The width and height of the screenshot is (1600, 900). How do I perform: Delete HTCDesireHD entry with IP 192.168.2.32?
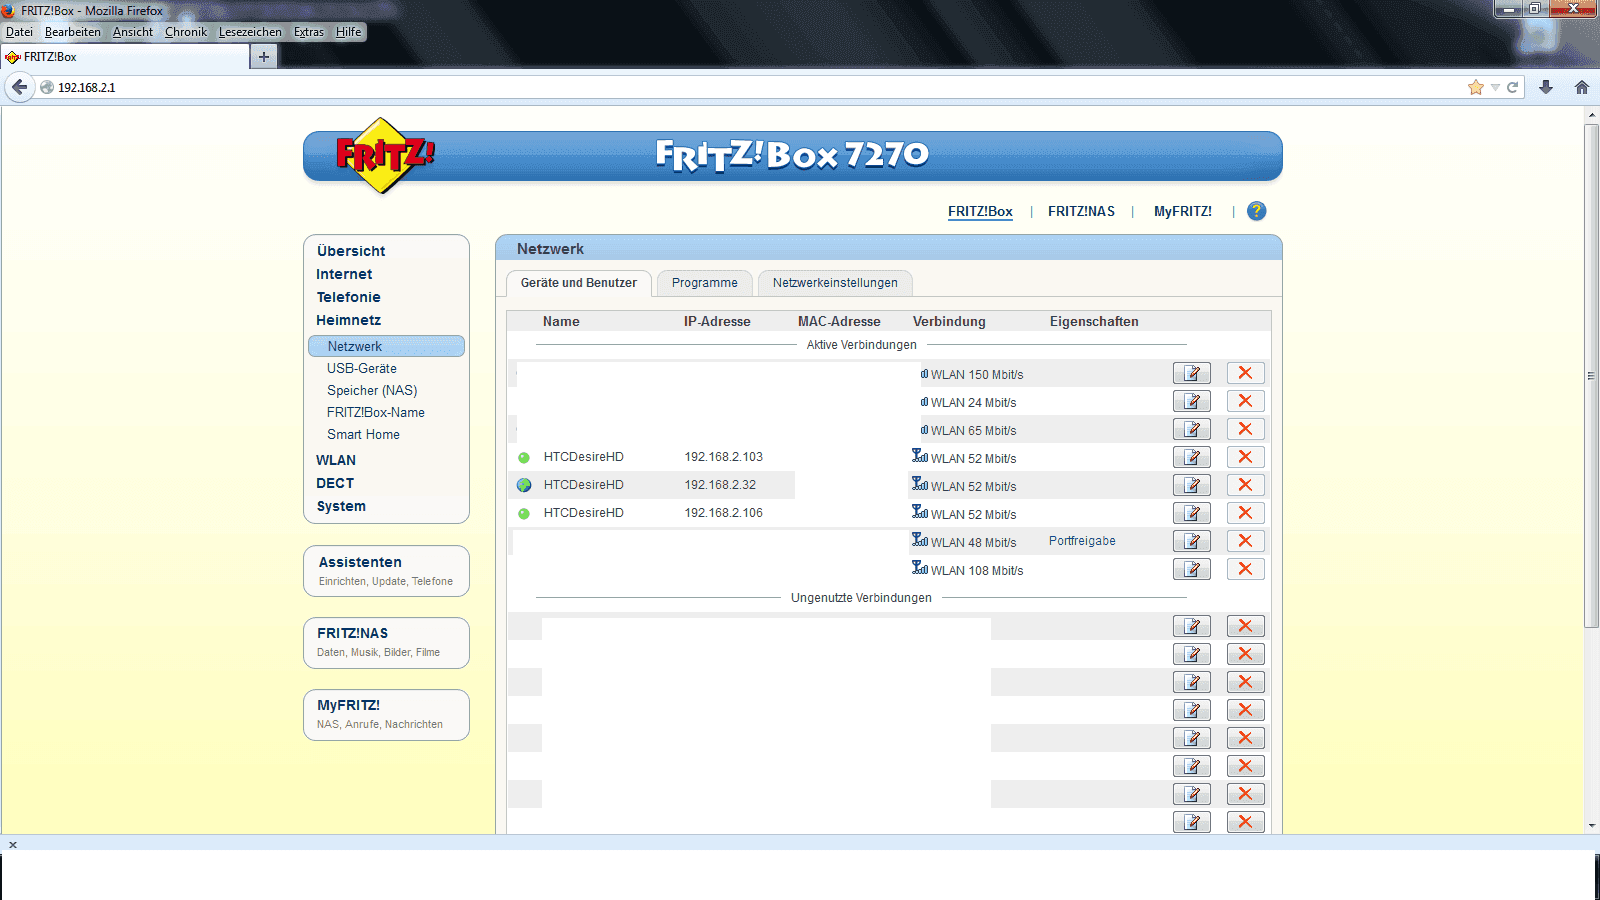point(1246,485)
